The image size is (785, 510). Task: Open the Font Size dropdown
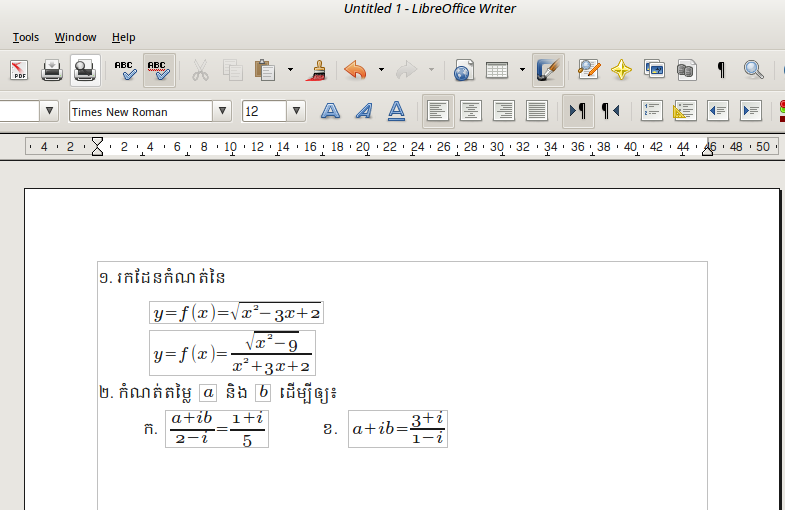pyautogui.click(x=296, y=111)
